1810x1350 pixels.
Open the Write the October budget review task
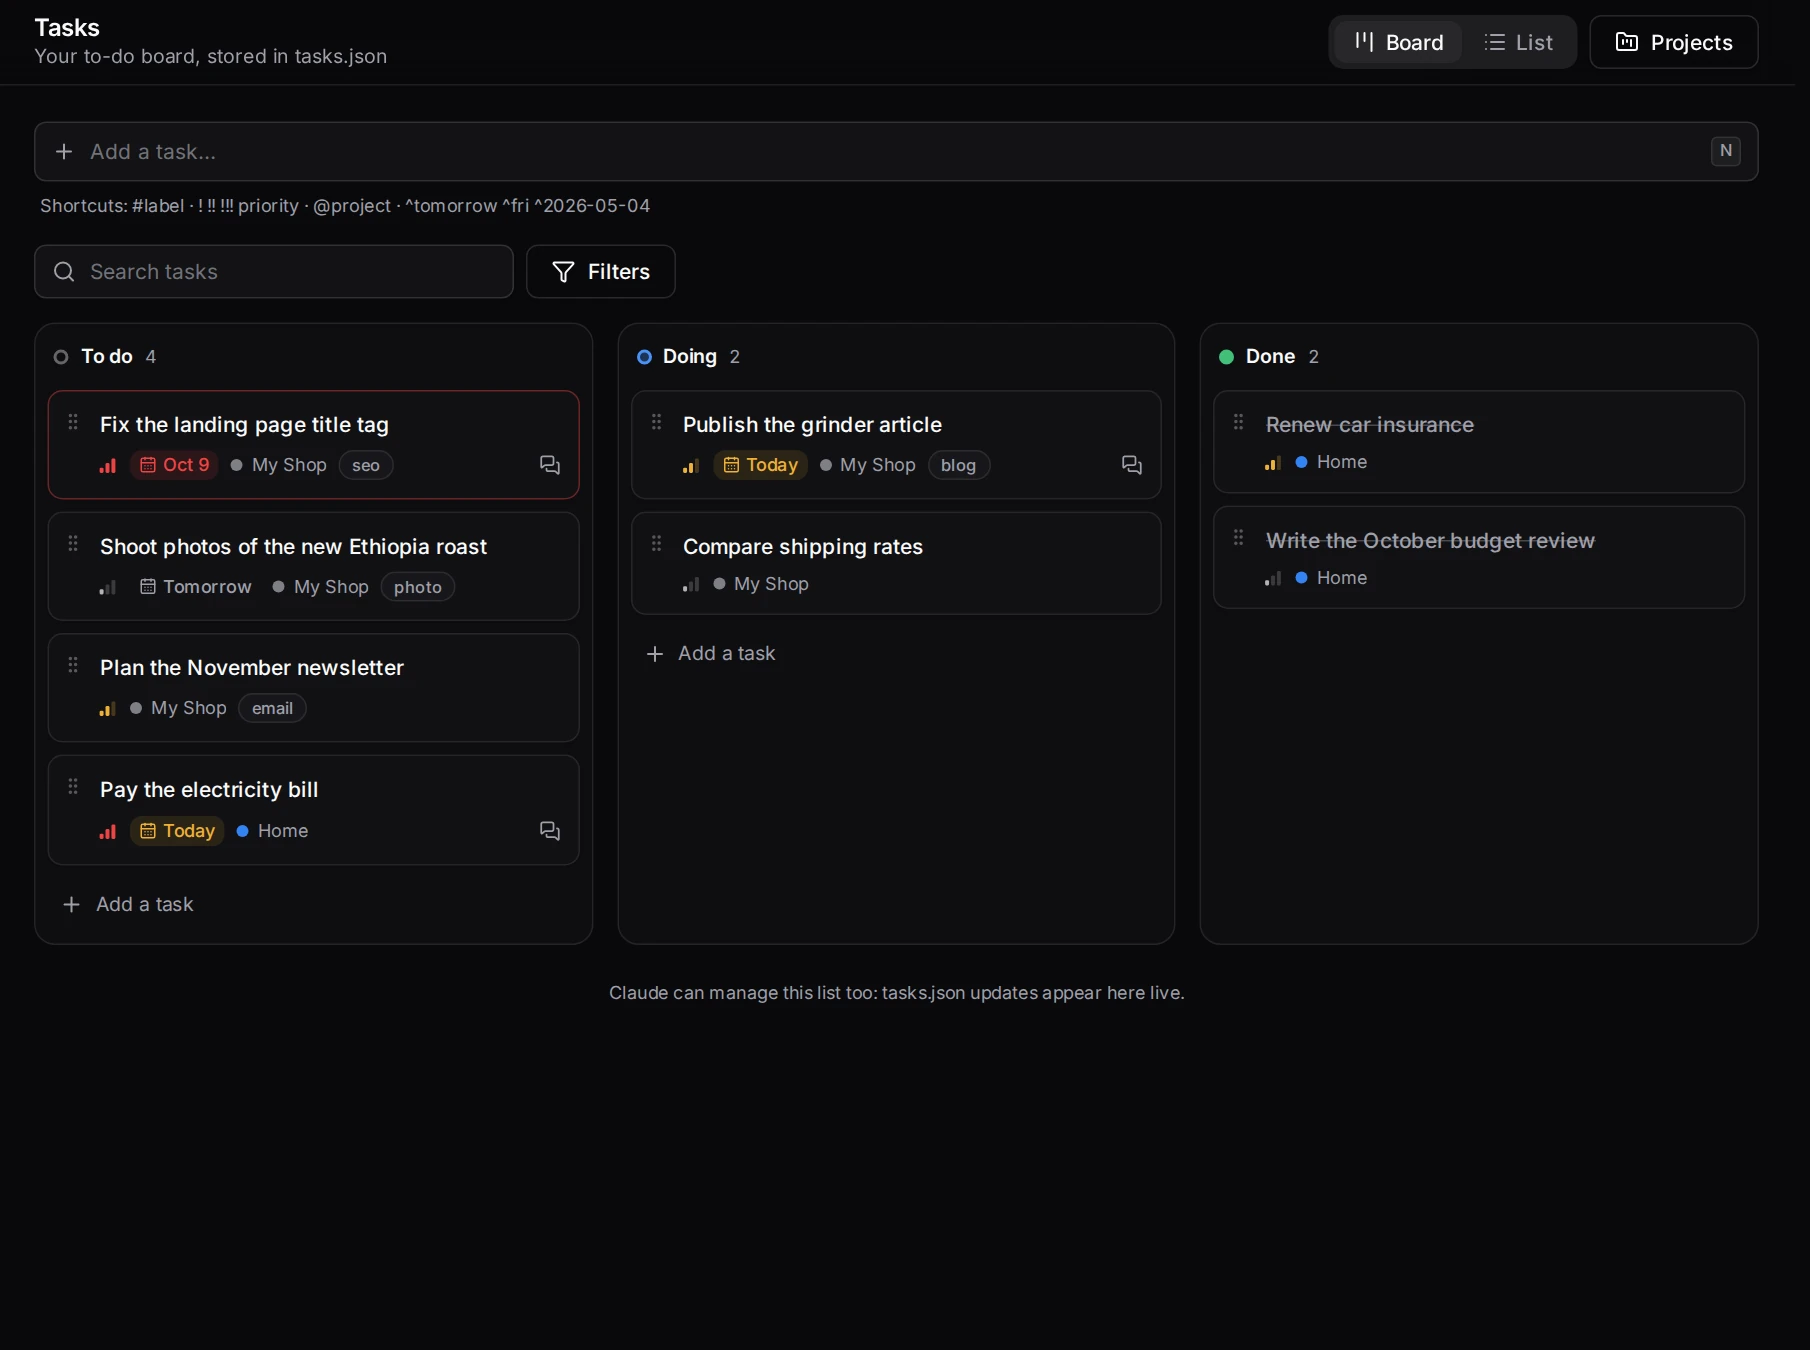tap(1430, 541)
